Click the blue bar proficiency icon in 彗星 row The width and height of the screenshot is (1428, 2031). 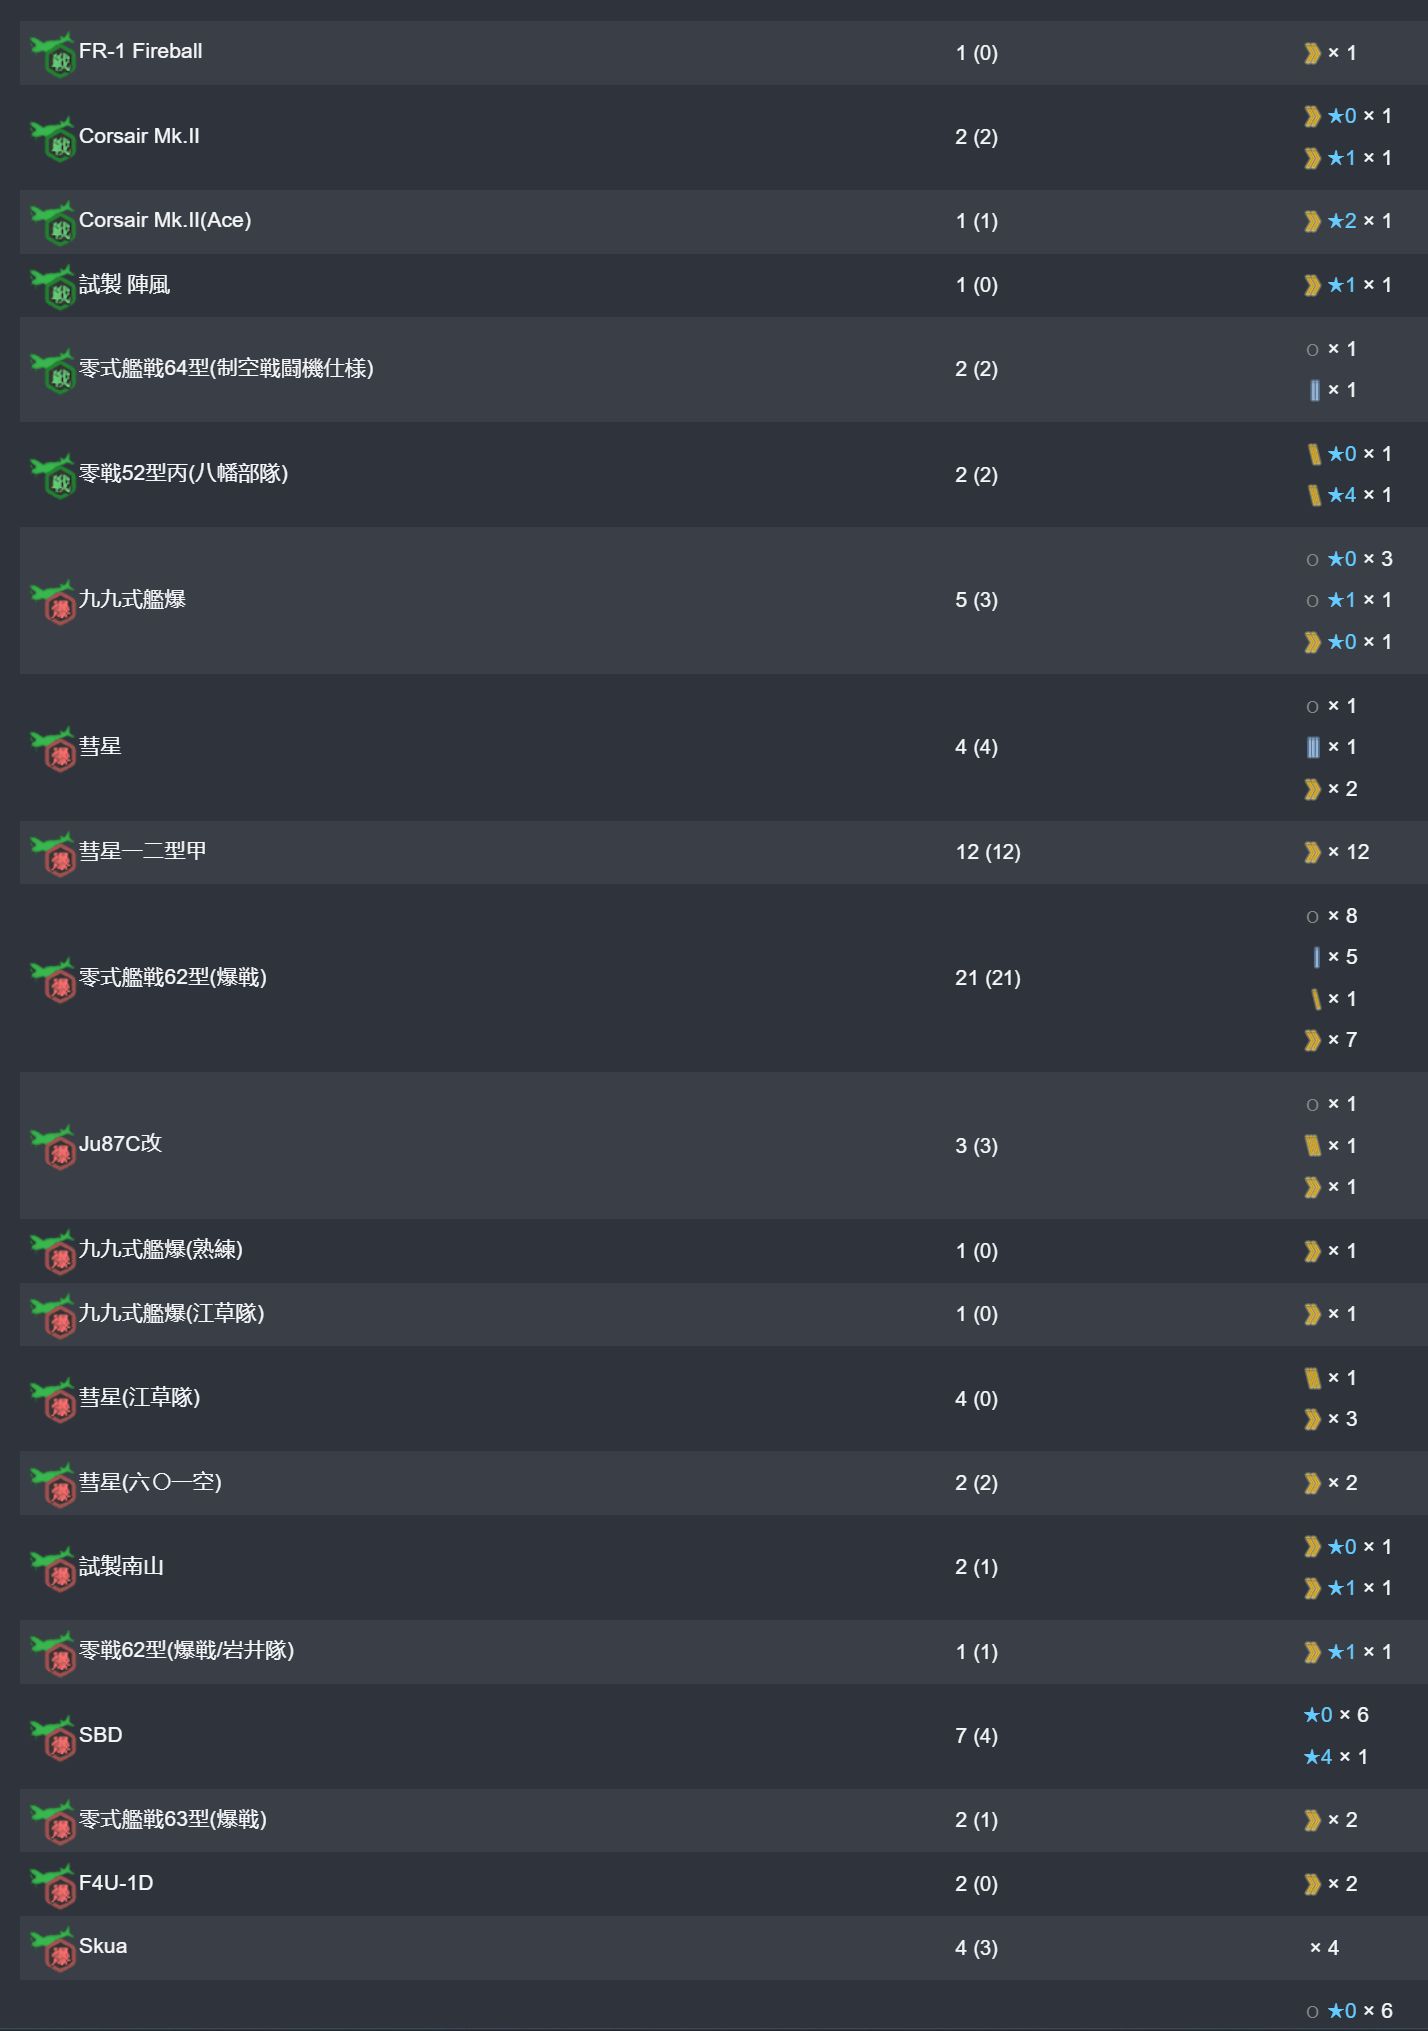pyautogui.click(x=1313, y=747)
